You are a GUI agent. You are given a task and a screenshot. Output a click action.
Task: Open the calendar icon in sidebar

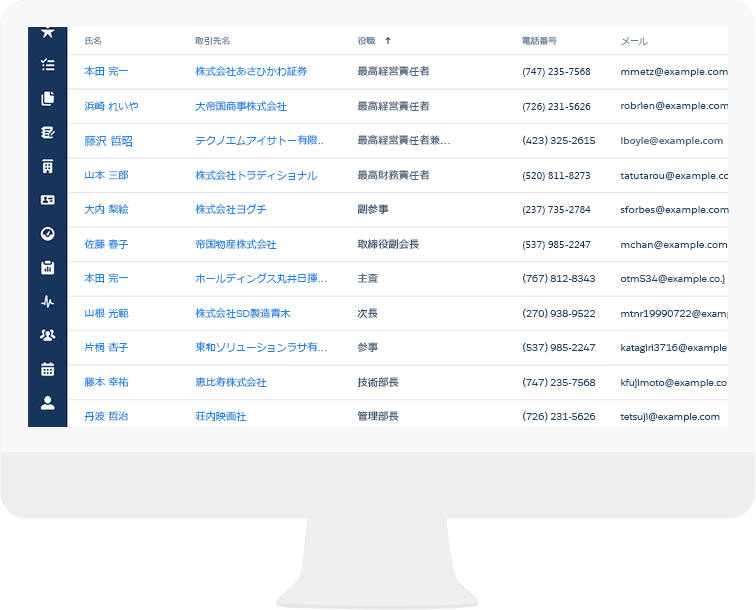(x=47, y=369)
